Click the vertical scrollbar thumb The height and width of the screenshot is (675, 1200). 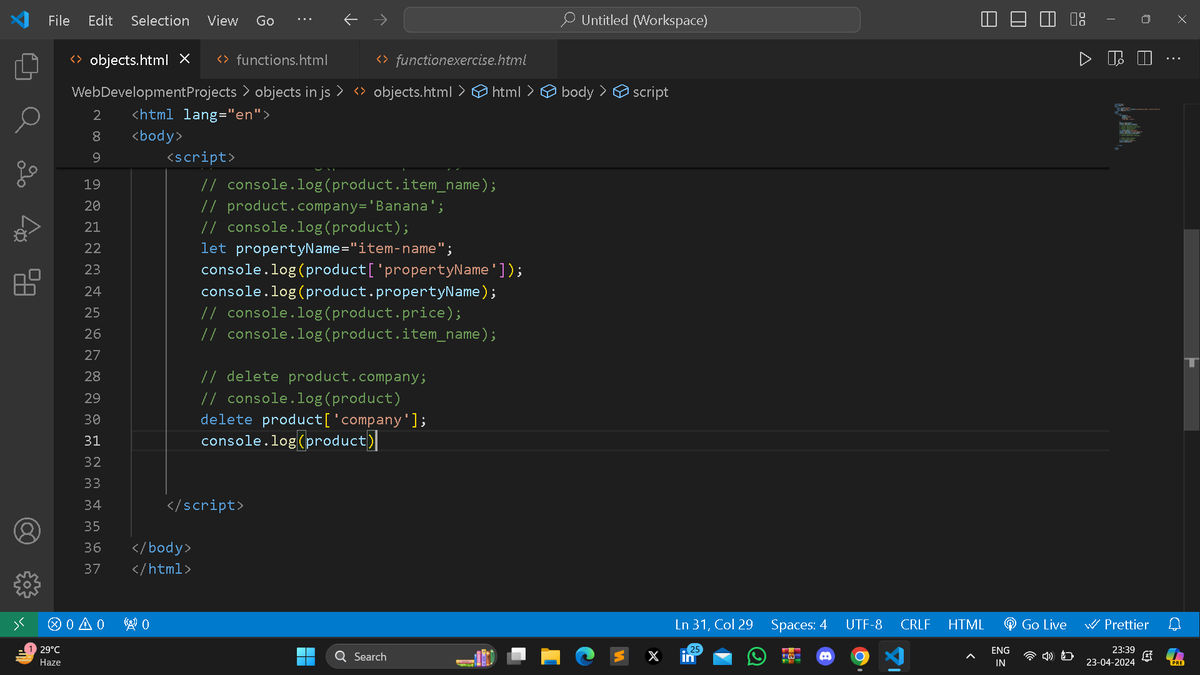[x=1191, y=330]
